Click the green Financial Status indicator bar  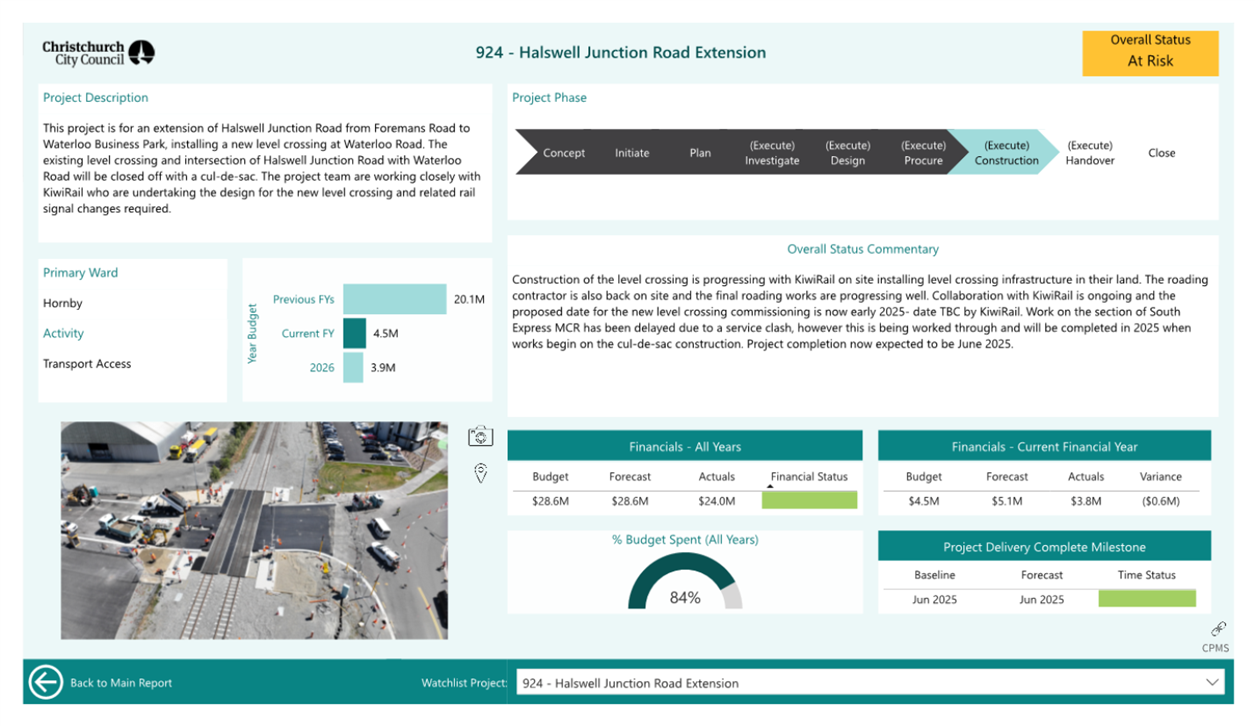809,501
